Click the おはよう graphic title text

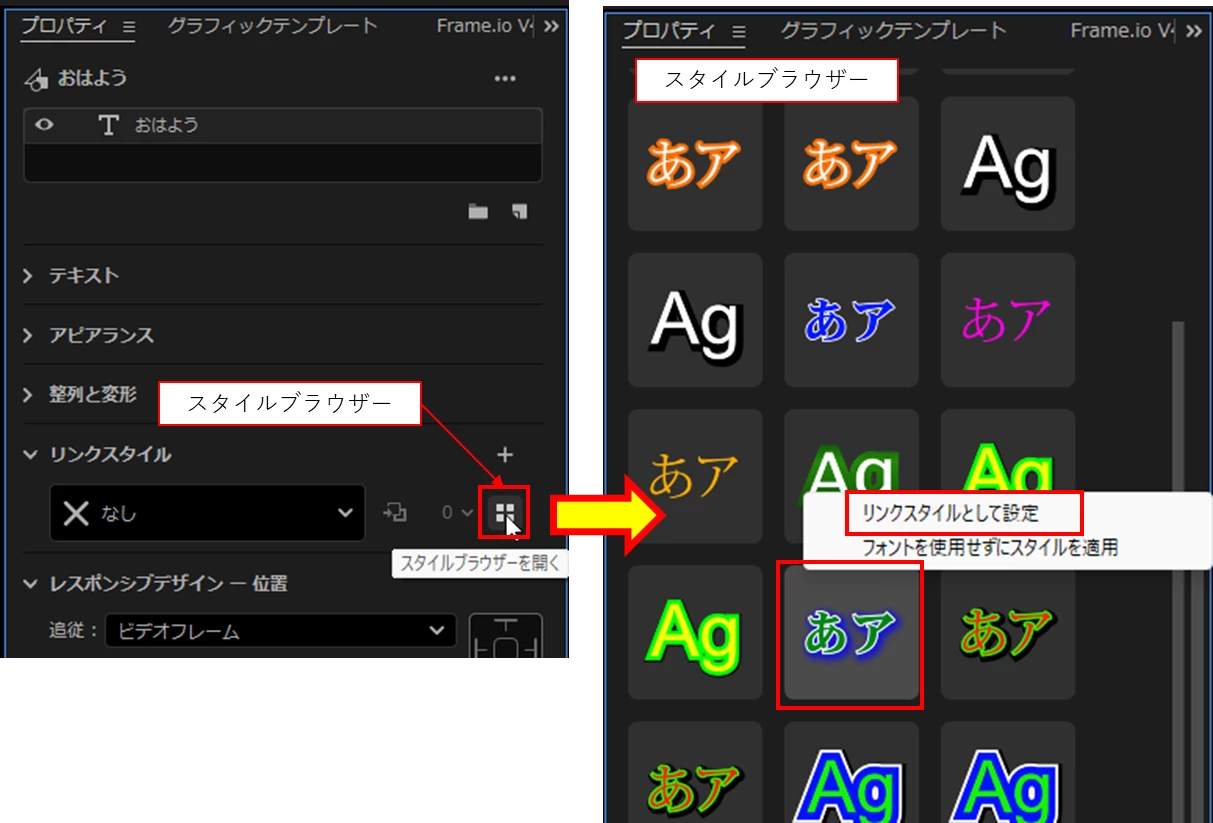click(93, 78)
